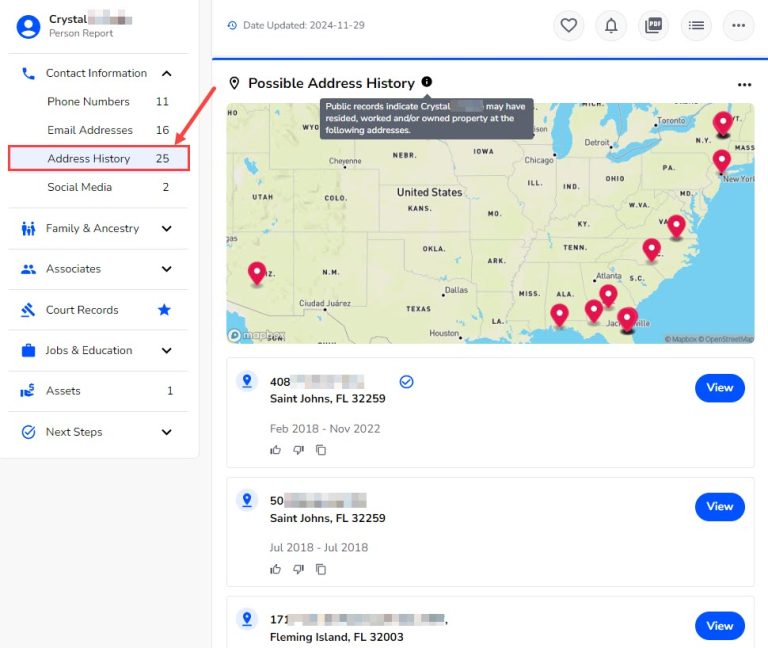This screenshot has width=768, height=648.
Task: Download the report as PDF
Action: [x=654, y=26]
